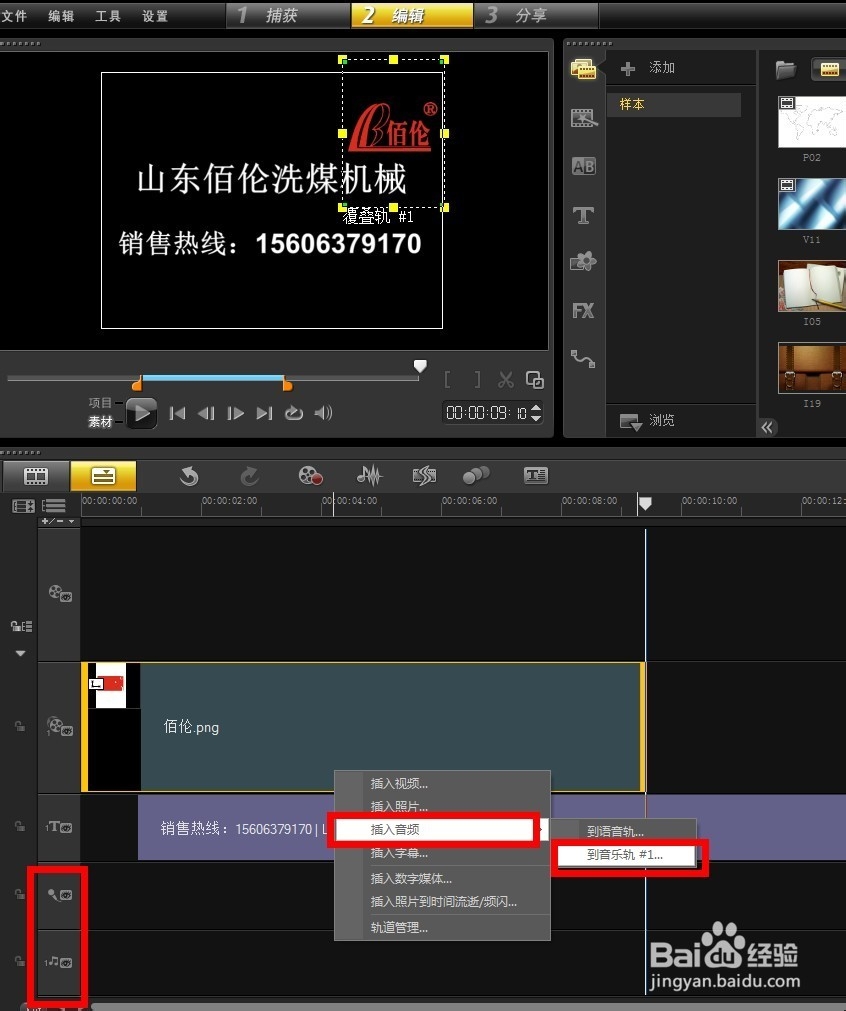Open Track Manager icon beside ruler

(54, 506)
